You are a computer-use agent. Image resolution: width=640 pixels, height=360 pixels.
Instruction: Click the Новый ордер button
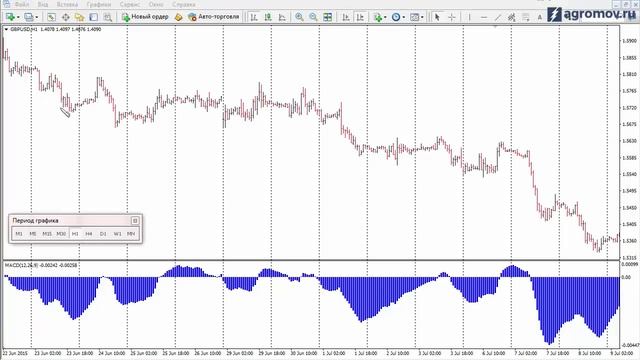click(x=145, y=17)
